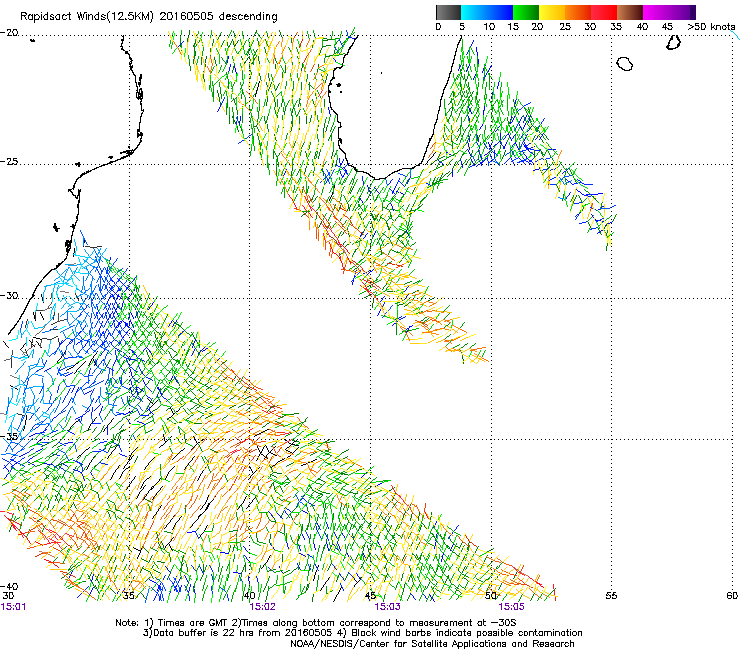Click the '55' longitude axis label
The height and width of the screenshot is (650, 740).
pos(611,595)
